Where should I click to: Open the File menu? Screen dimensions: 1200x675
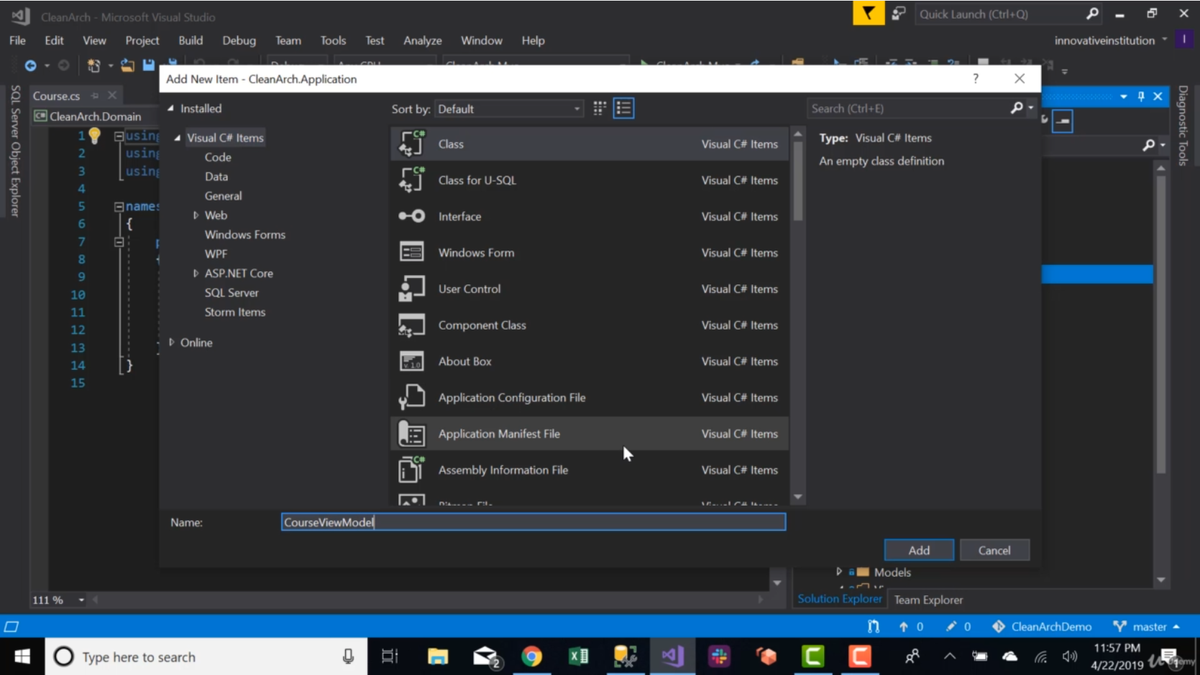point(18,40)
